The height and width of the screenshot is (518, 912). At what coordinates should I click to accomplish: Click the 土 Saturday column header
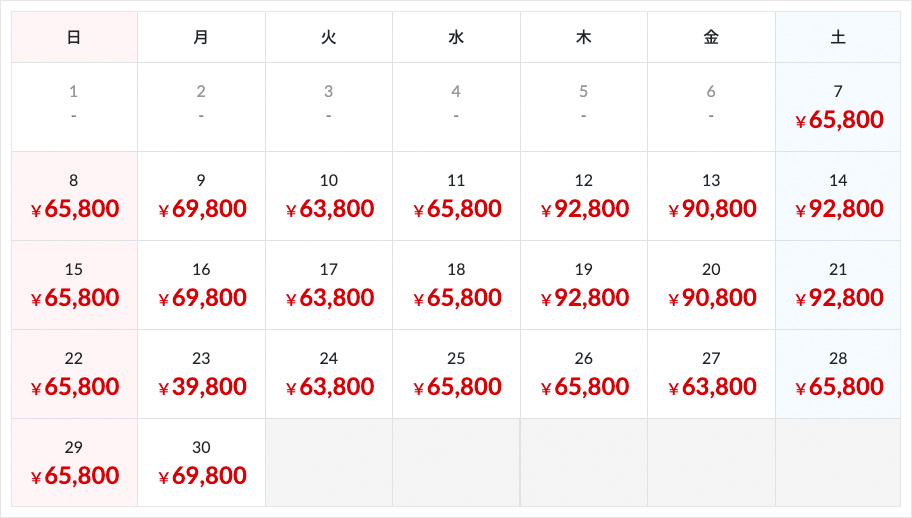[838, 37]
